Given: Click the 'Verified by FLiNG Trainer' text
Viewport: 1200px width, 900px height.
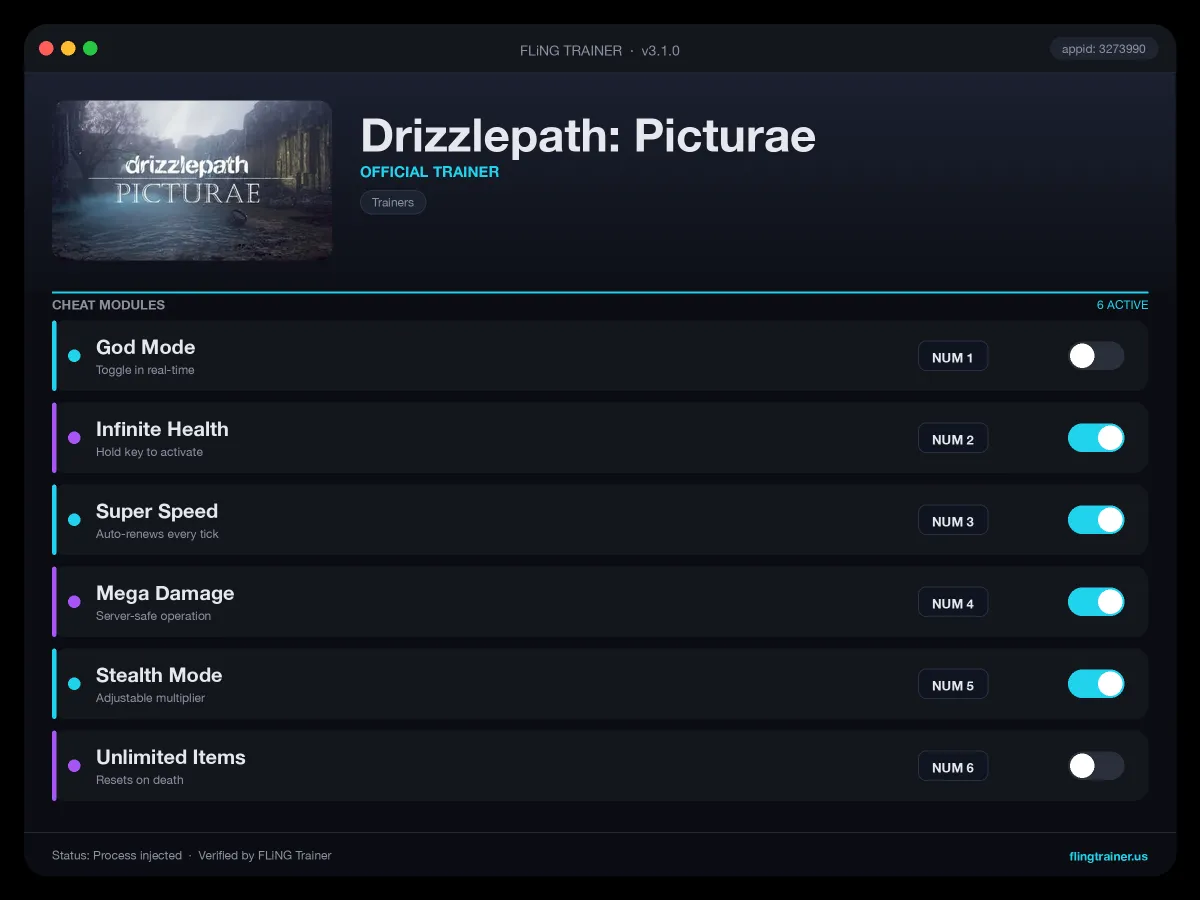Looking at the screenshot, I should coord(265,856).
